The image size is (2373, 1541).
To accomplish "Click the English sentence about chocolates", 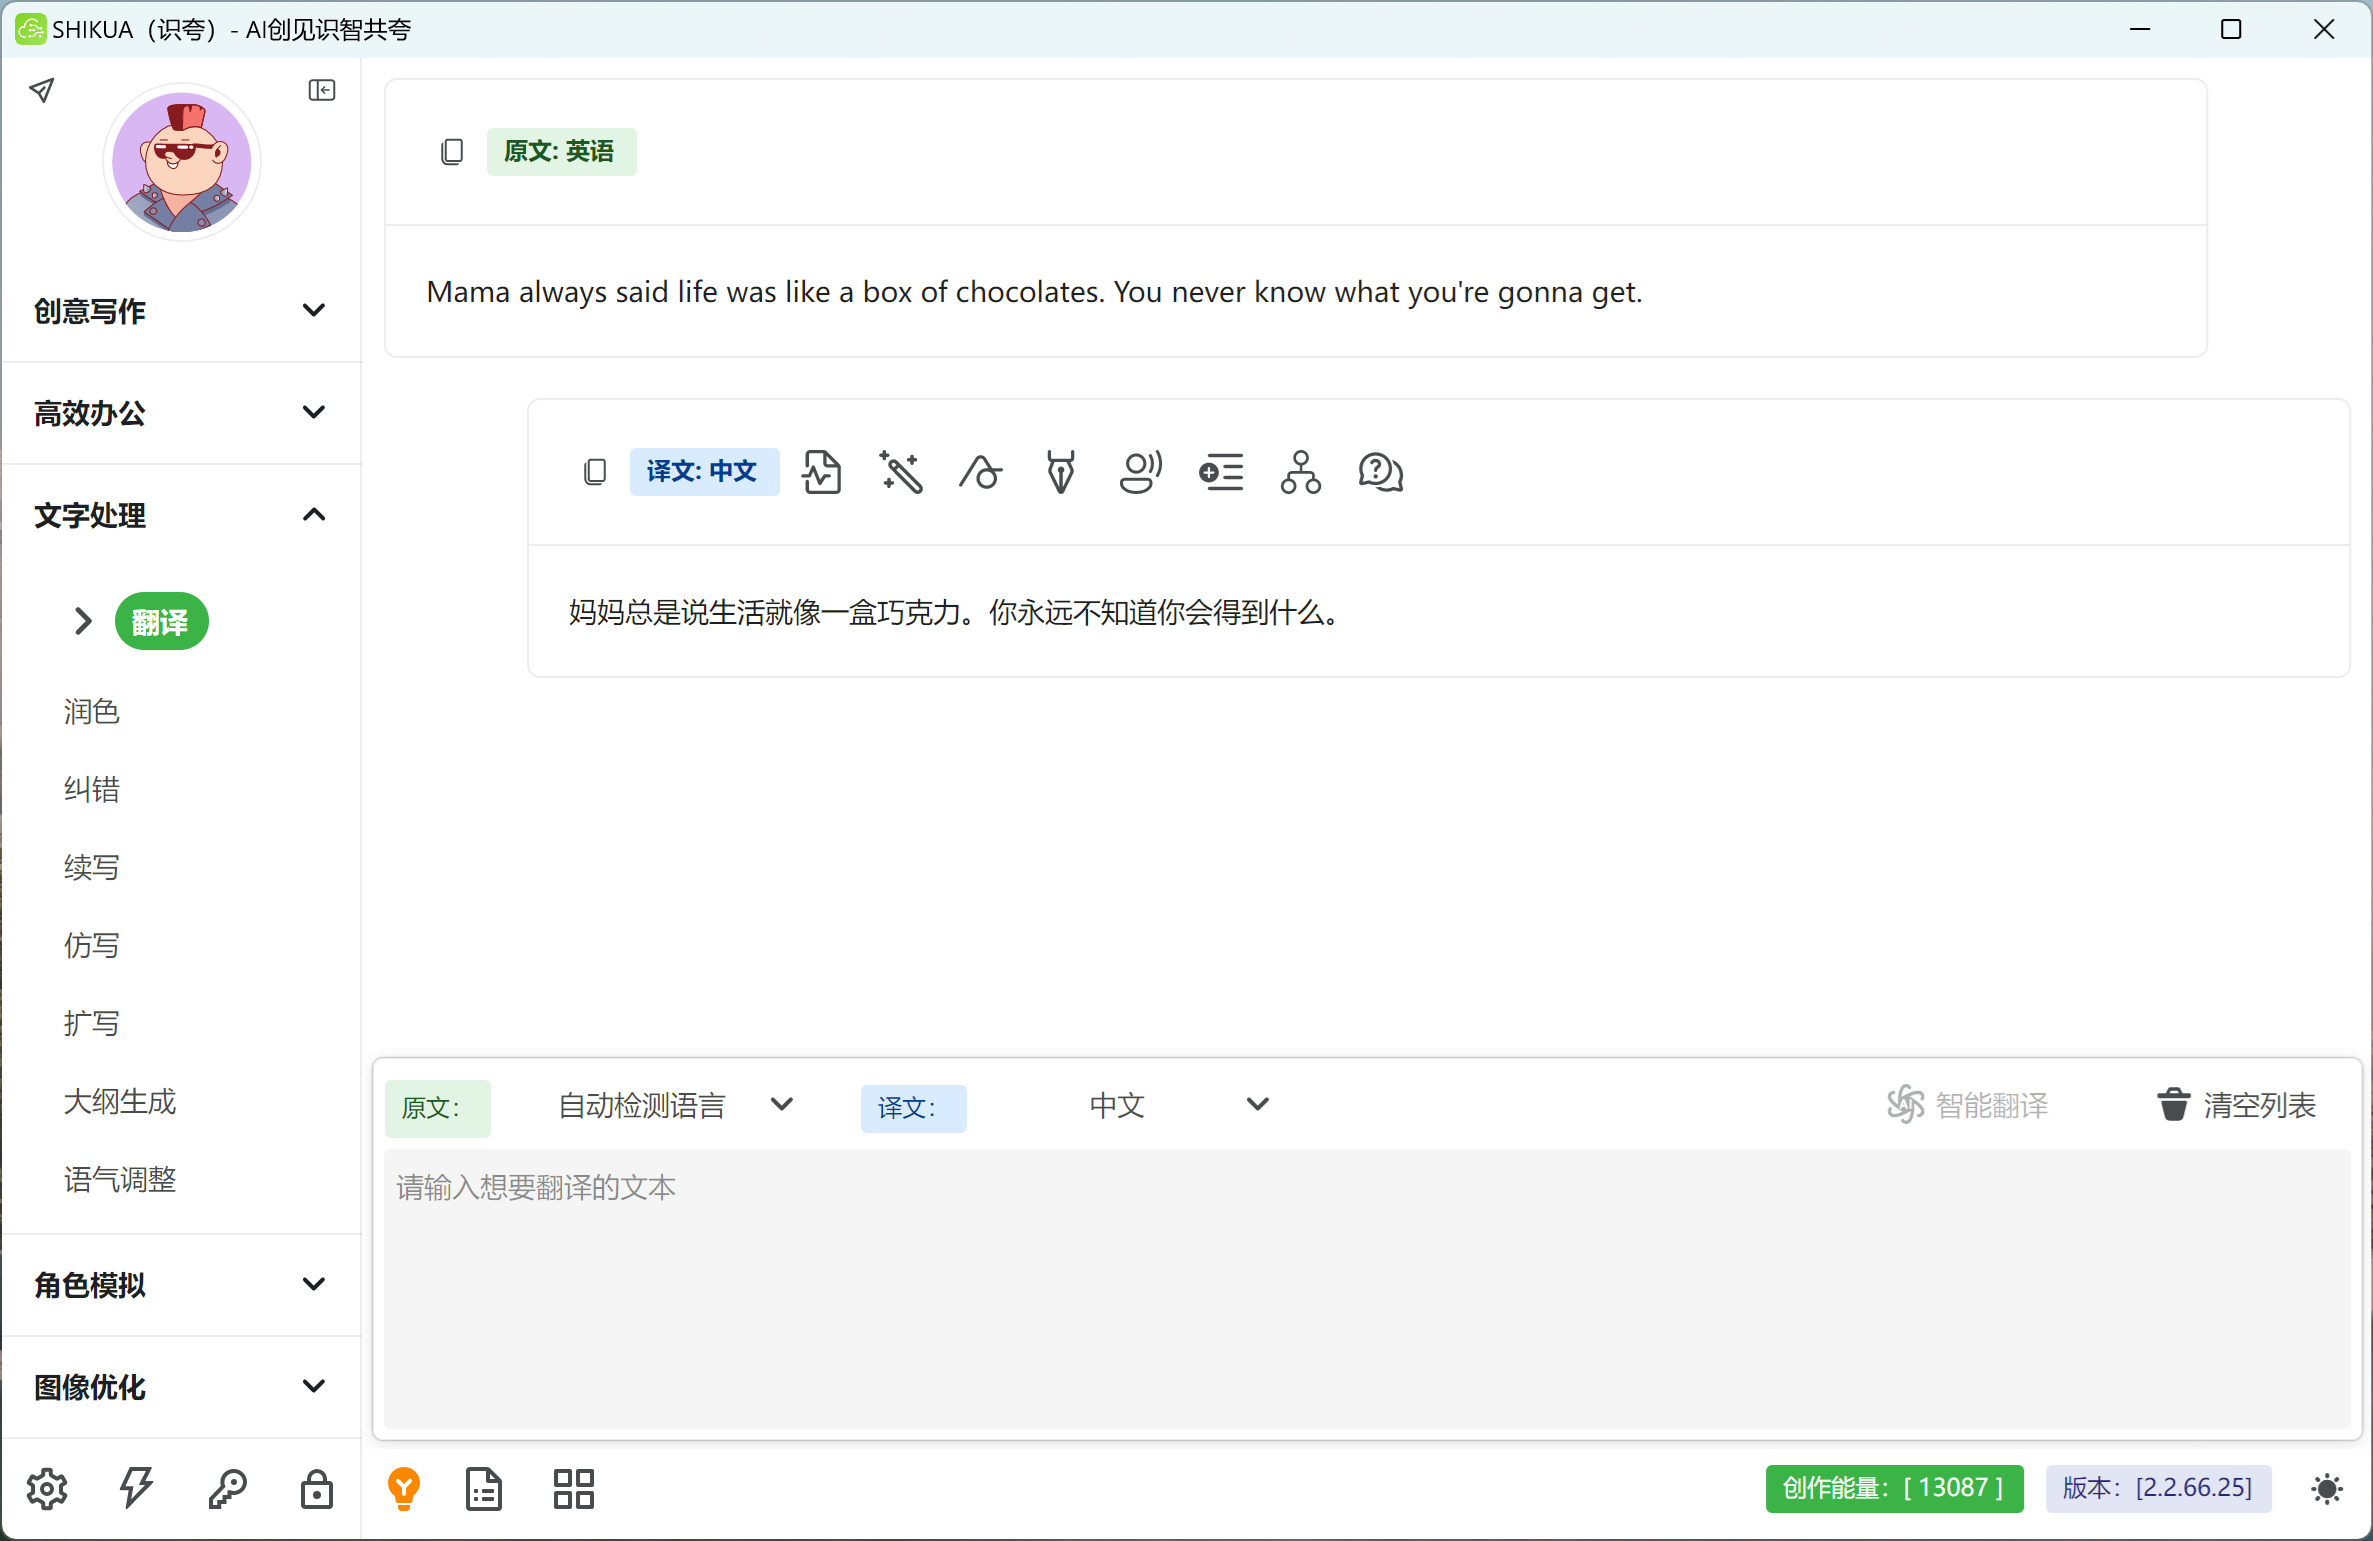I will coord(1034,292).
